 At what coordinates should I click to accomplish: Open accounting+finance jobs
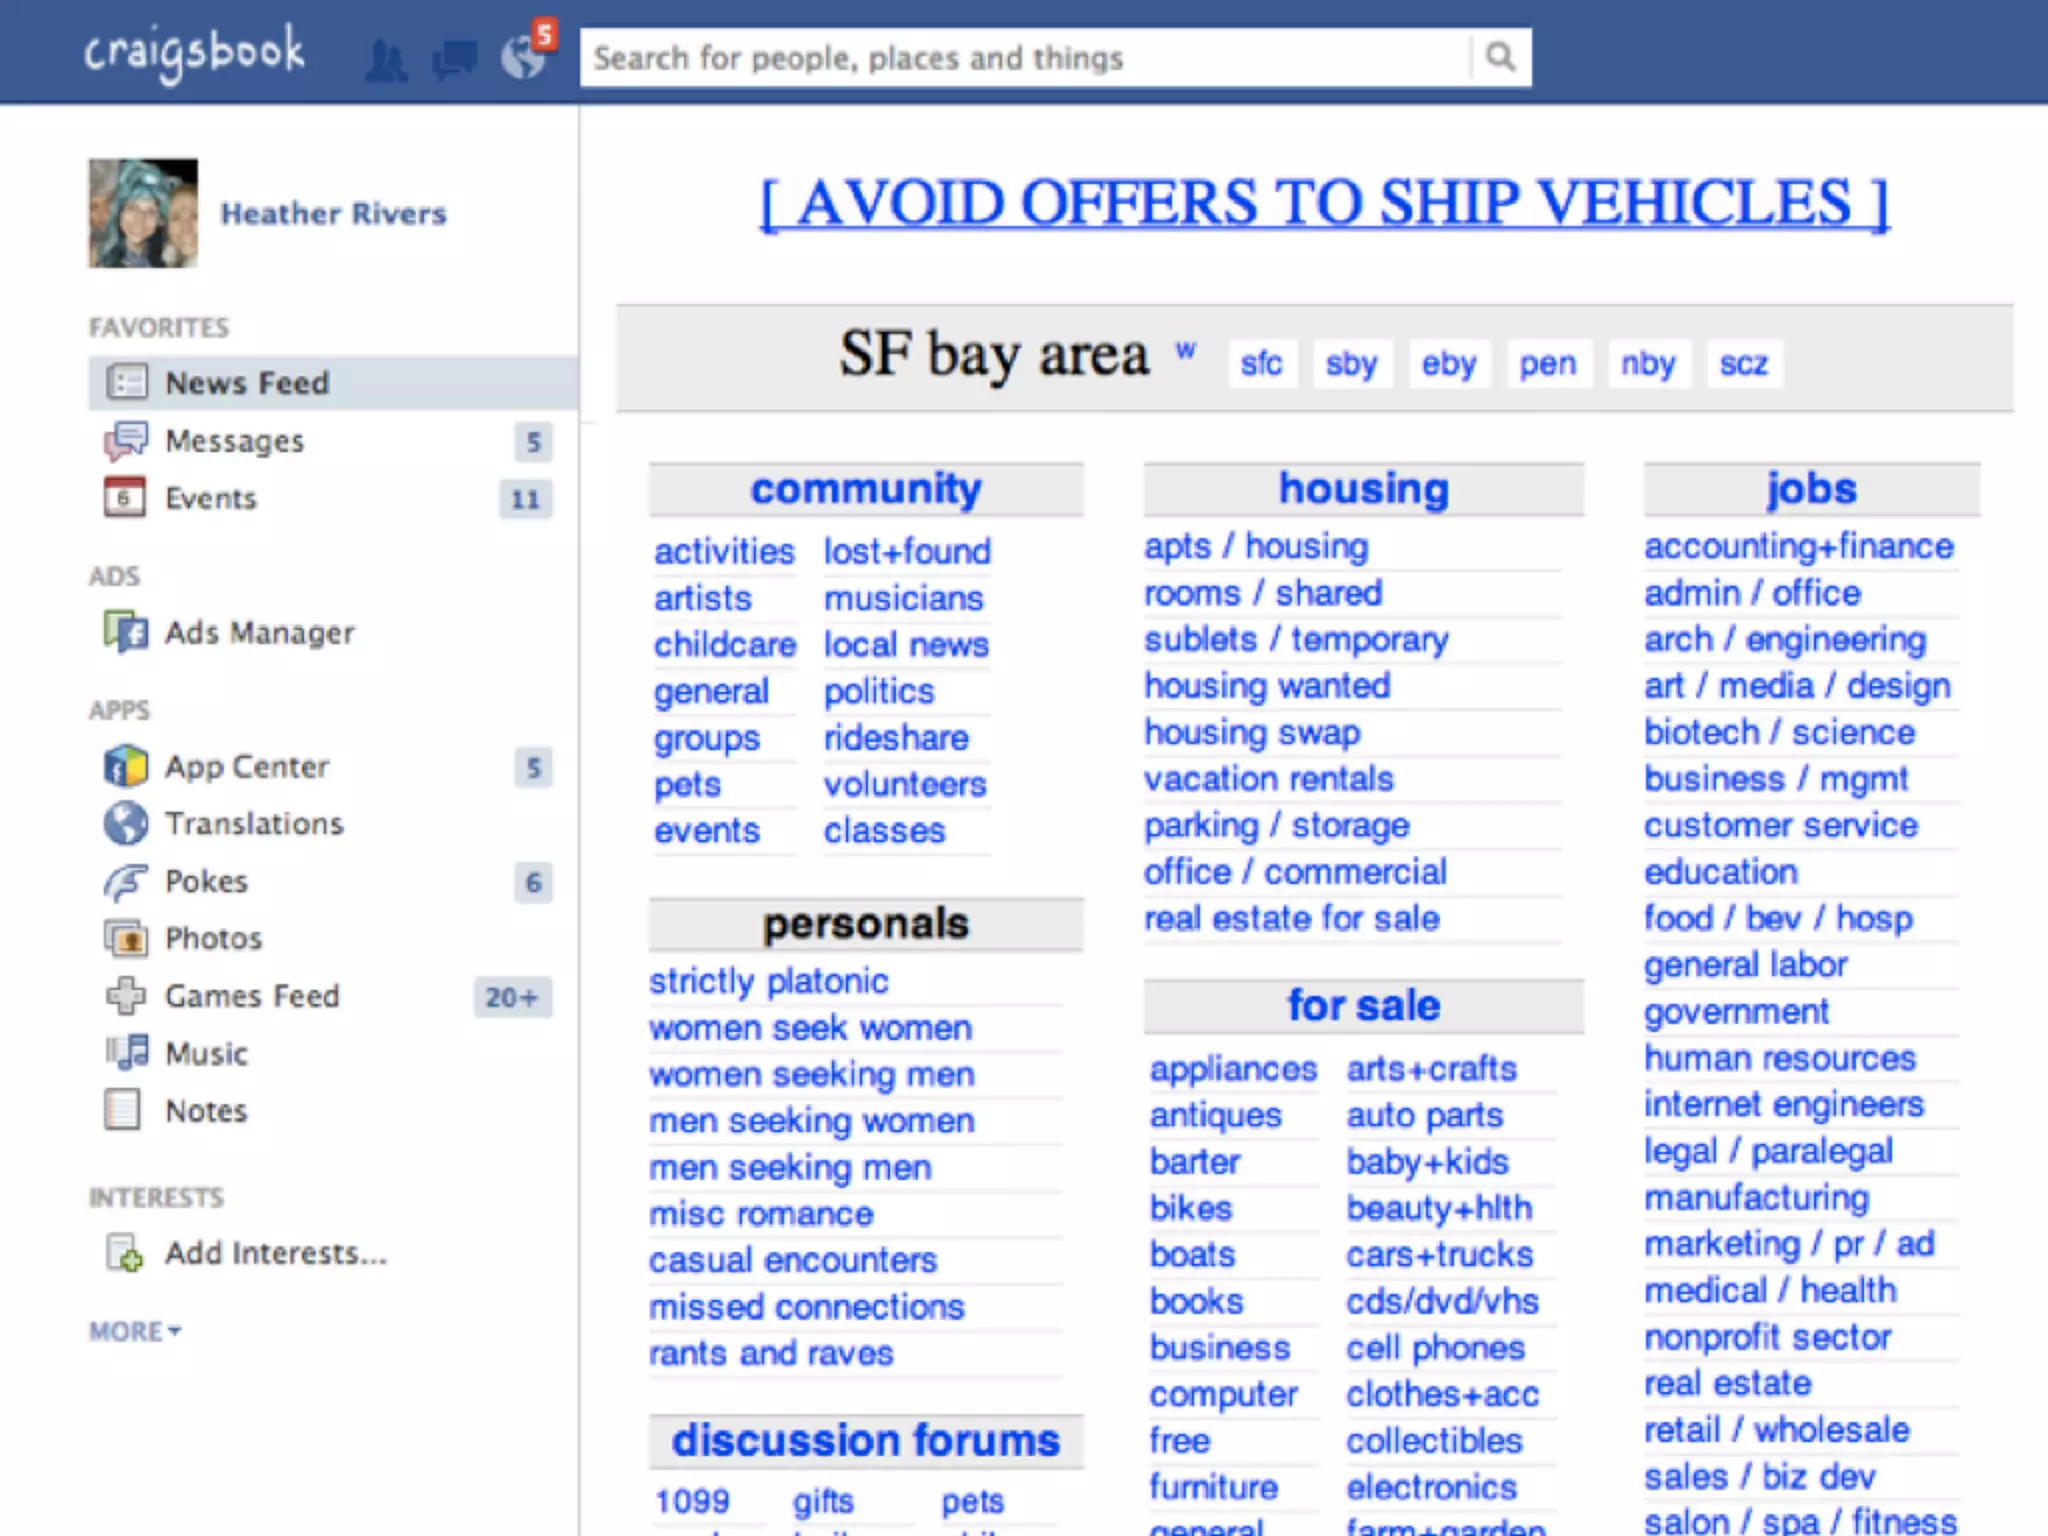(x=1799, y=547)
